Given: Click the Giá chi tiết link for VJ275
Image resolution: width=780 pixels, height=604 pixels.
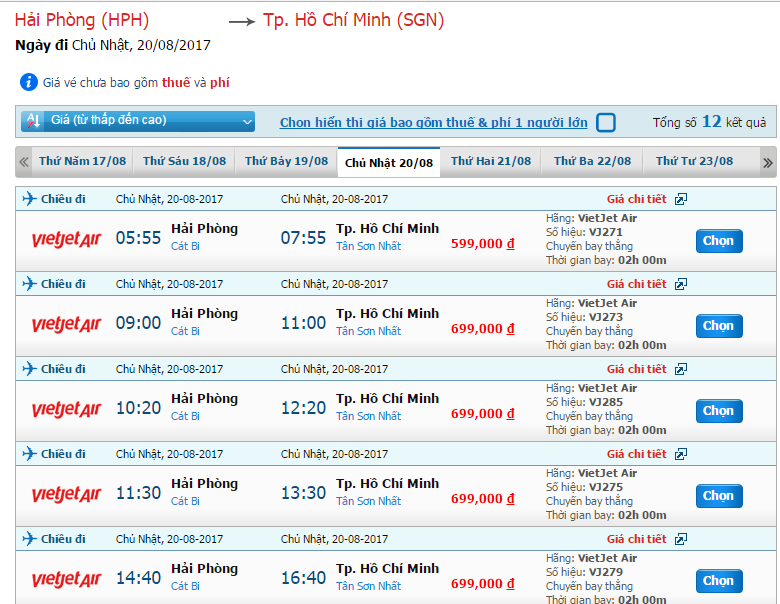Looking at the screenshot, I should pyautogui.click(x=636, y=454).
